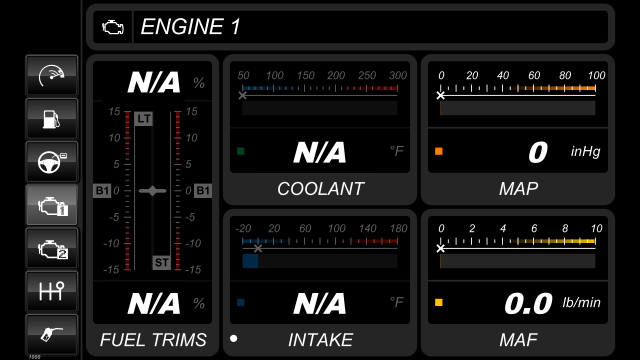The image size is (640, 360).
Task: Click the coolant N/A reading
Action: click(320, 153)
